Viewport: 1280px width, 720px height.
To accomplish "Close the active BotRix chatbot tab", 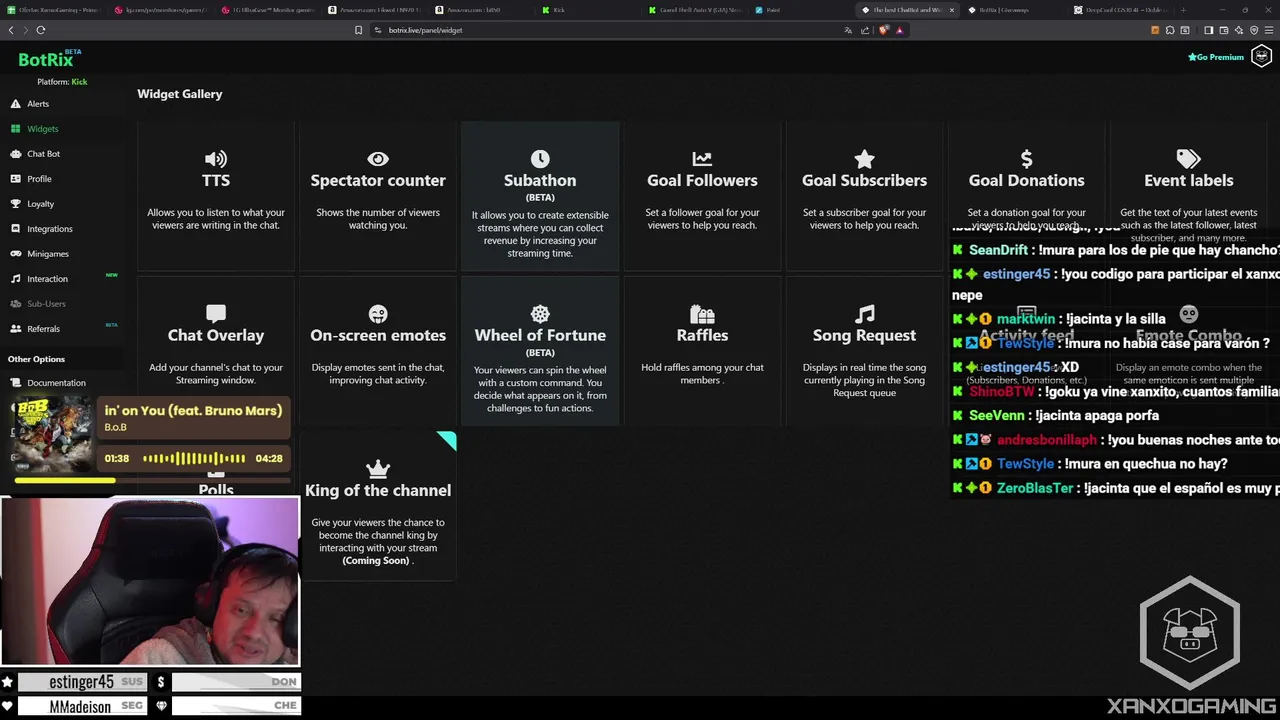I will coord(952,10).
